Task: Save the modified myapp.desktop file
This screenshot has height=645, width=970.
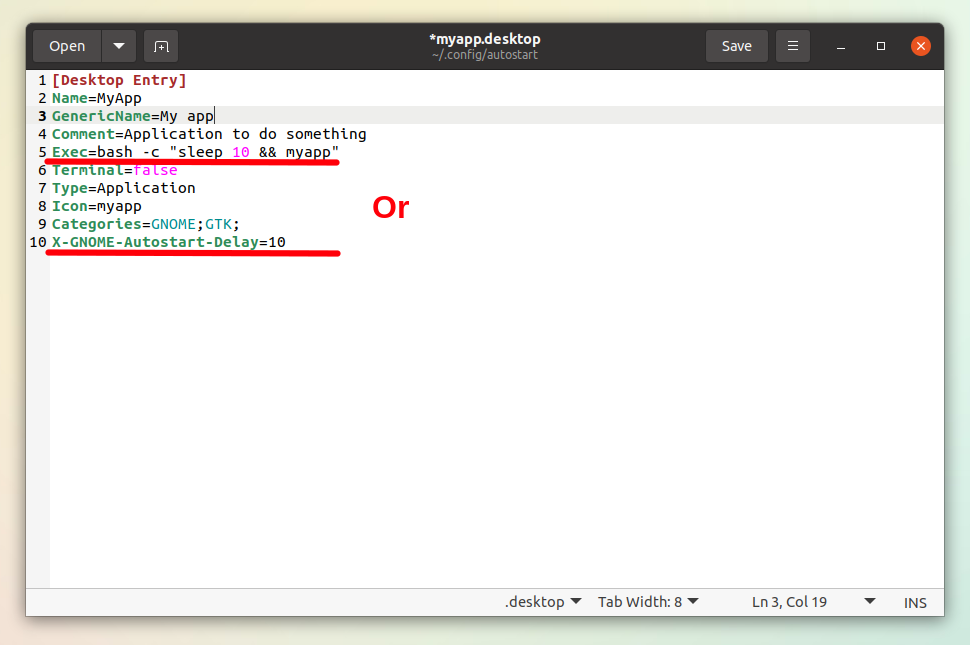Action: tap(736, 45)
